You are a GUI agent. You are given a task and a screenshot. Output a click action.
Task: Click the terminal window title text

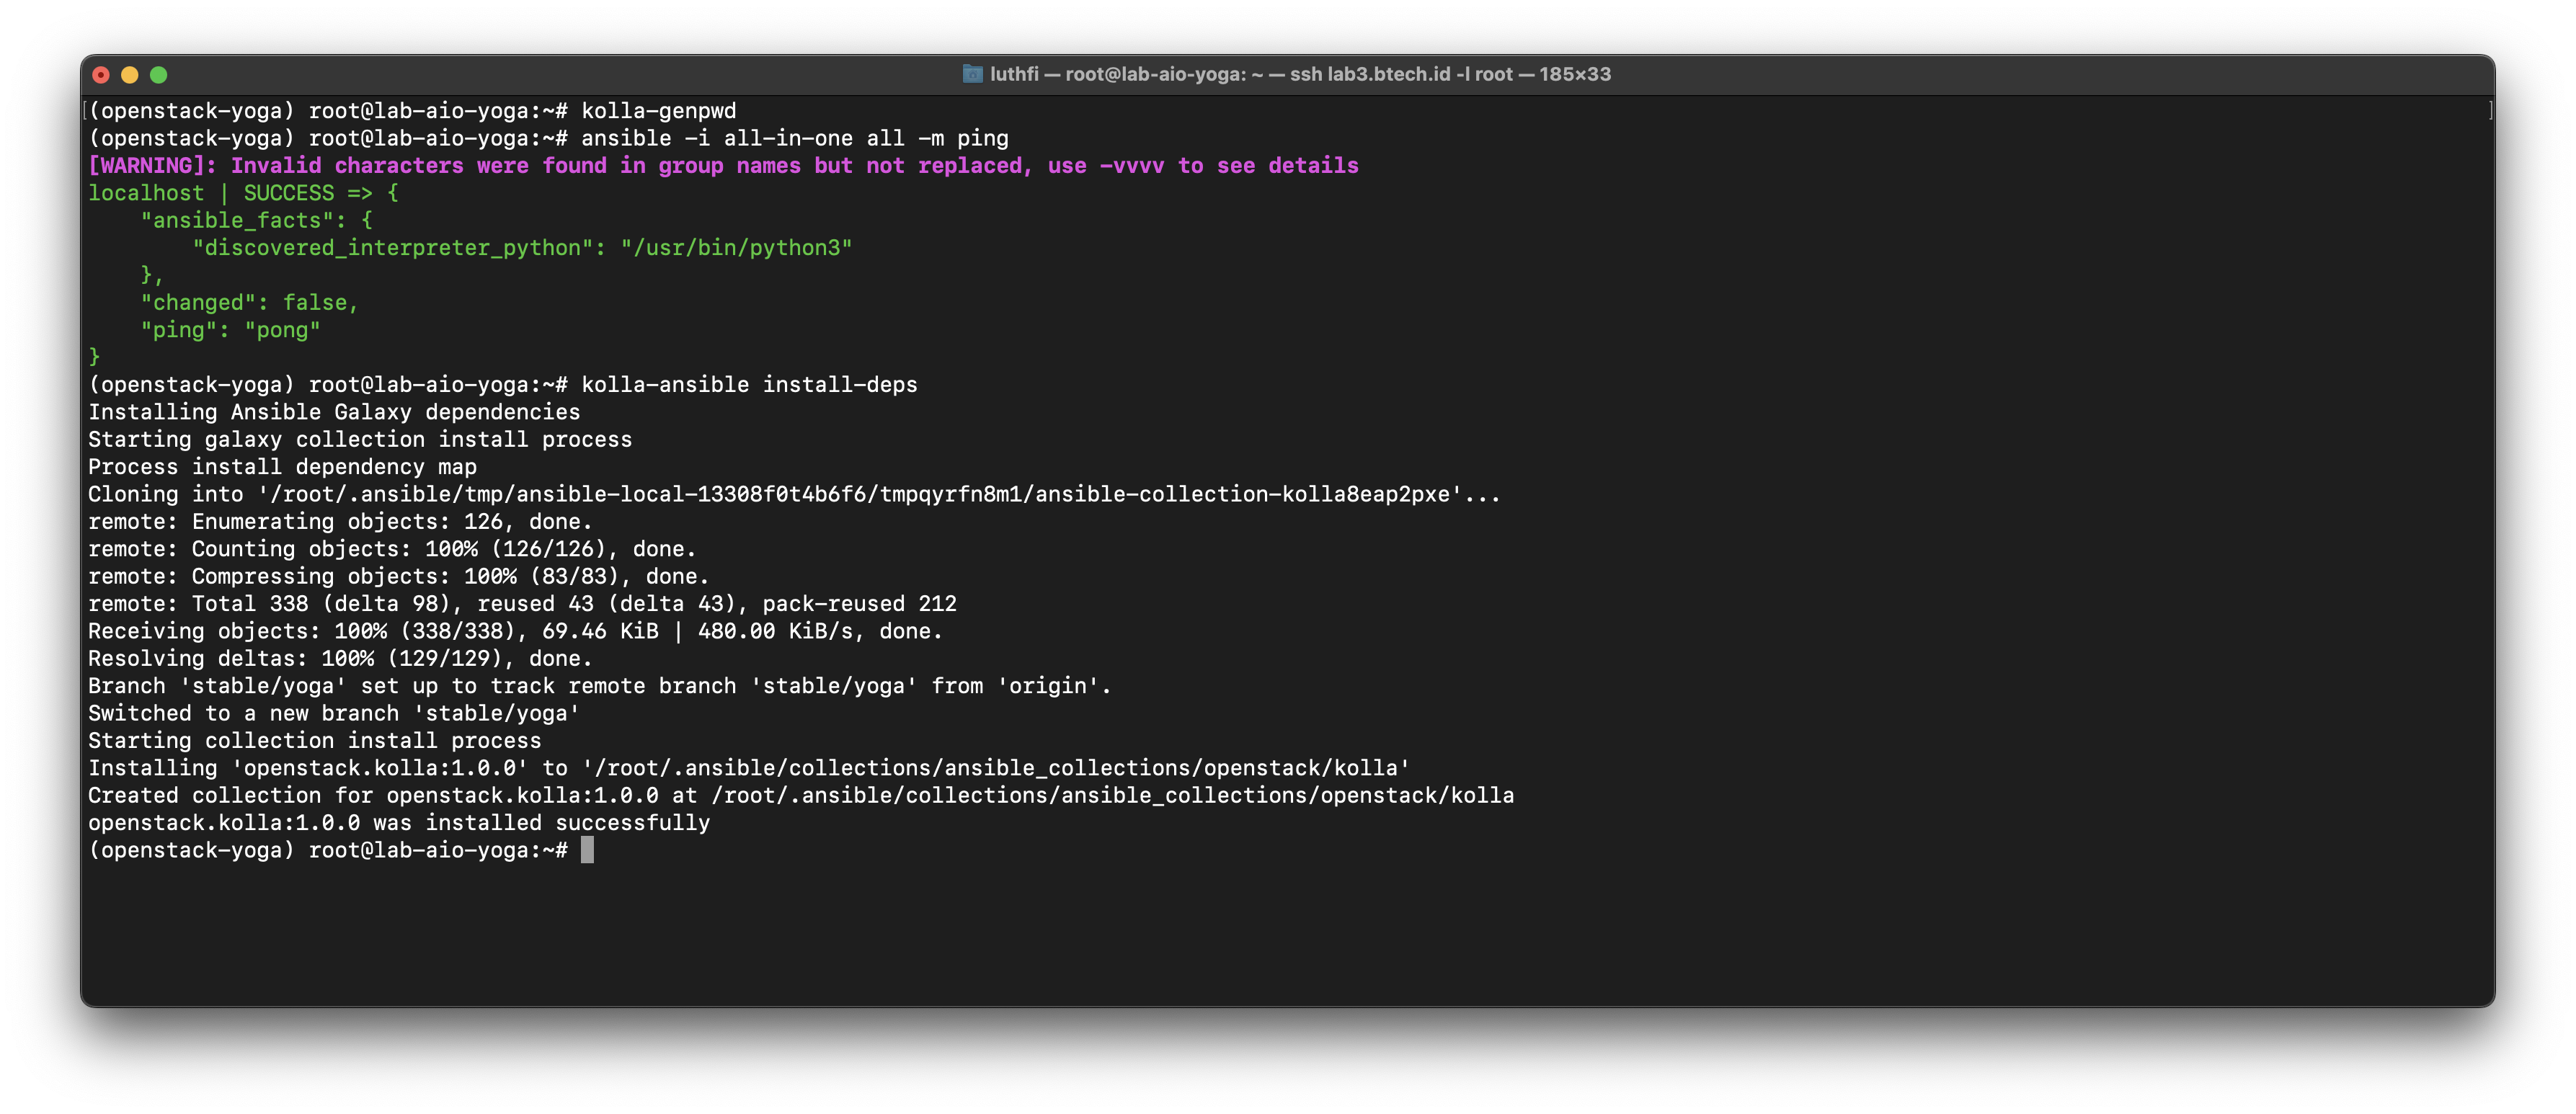point(1300,74)
